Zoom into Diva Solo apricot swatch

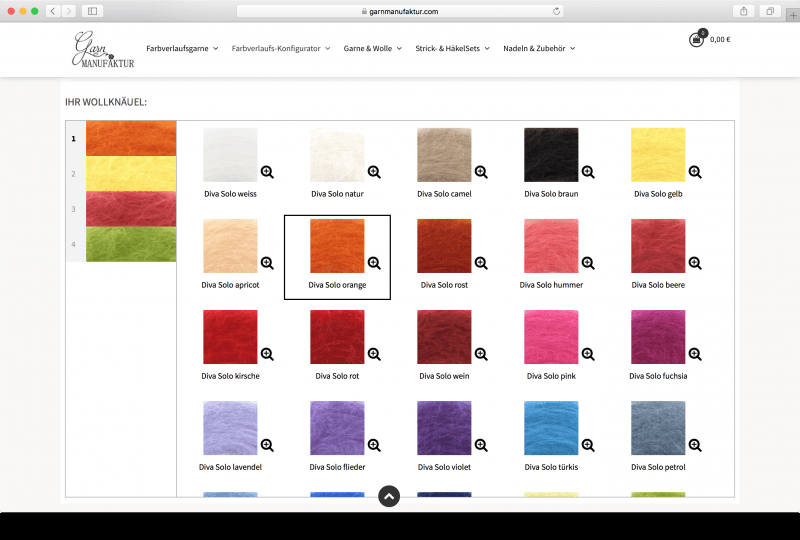(x=267, y=263)
